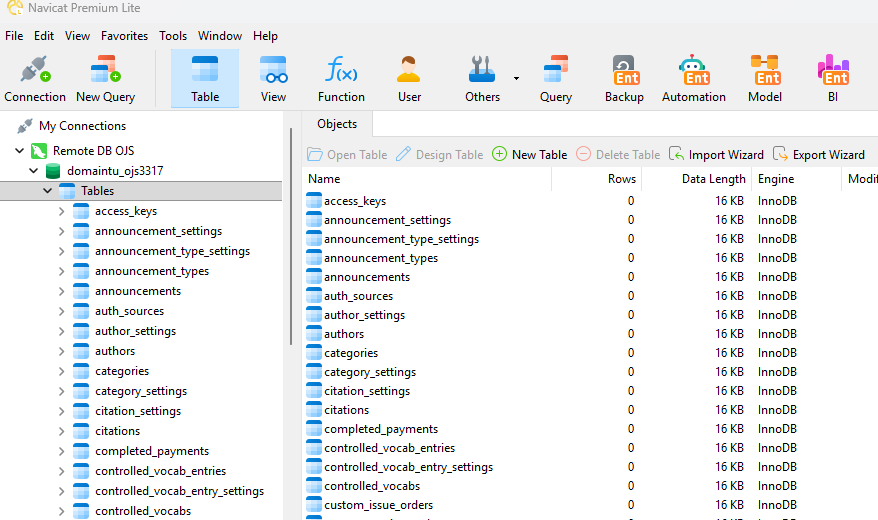Click the Others toolbar icon

[482, 79]
